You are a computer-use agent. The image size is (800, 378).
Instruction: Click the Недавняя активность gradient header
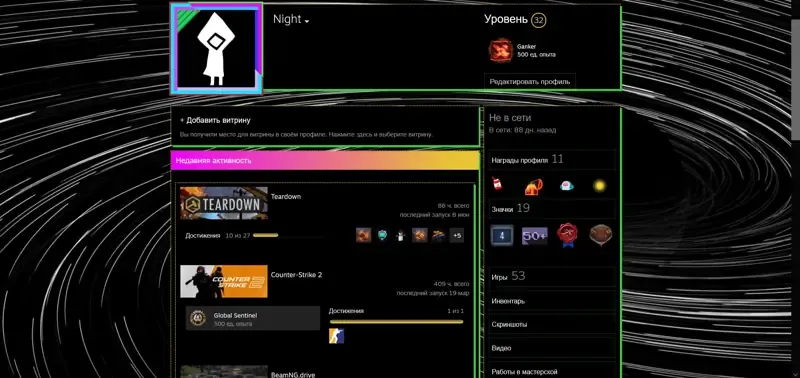[325, 160]
